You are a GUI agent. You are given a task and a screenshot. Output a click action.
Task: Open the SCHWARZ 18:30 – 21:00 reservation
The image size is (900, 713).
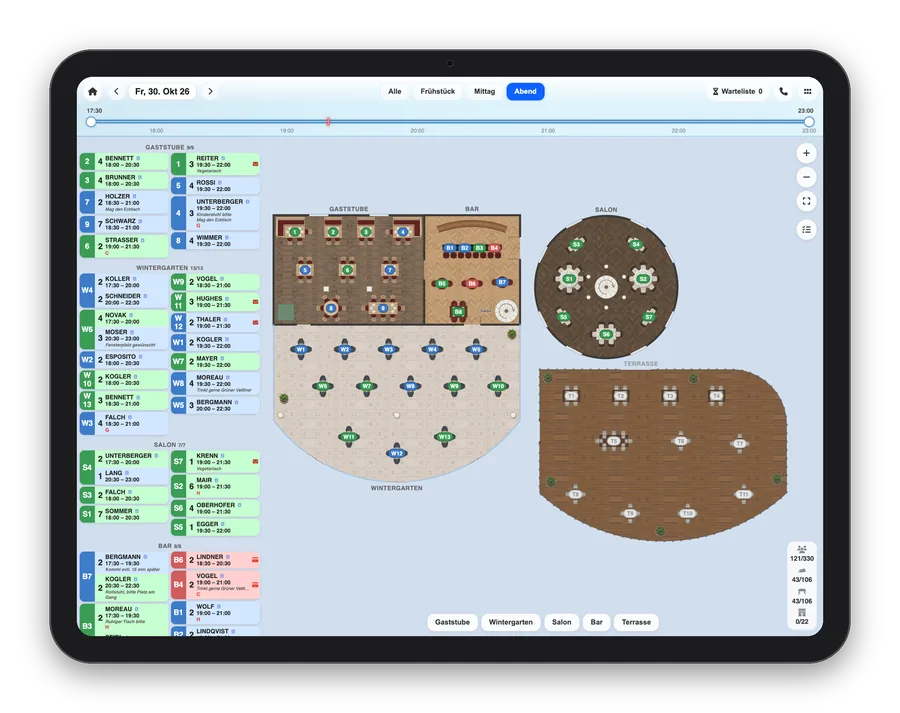point(125,224)
